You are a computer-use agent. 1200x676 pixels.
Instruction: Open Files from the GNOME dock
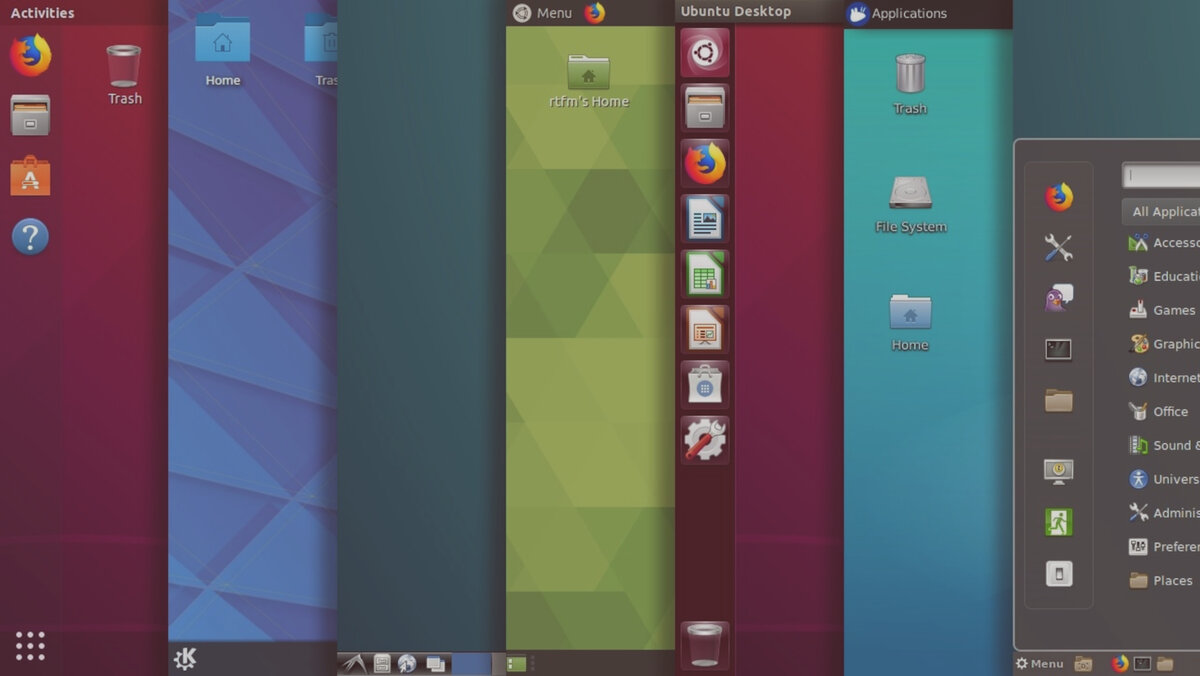pos(30,115)
